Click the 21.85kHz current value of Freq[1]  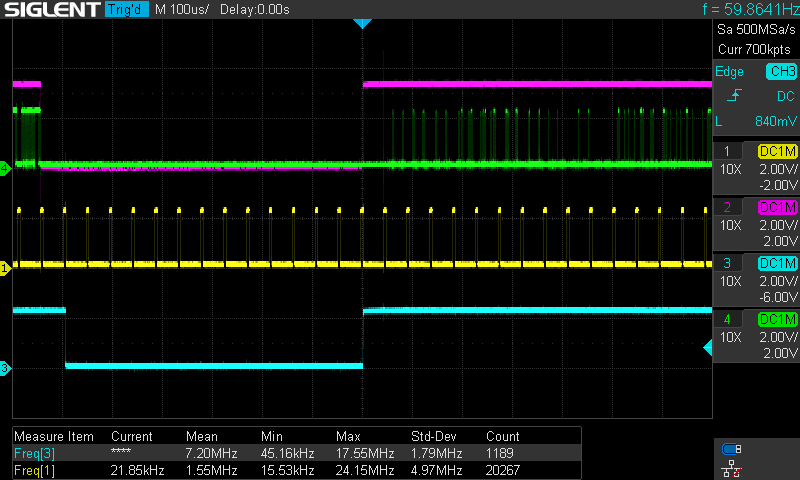137,470
